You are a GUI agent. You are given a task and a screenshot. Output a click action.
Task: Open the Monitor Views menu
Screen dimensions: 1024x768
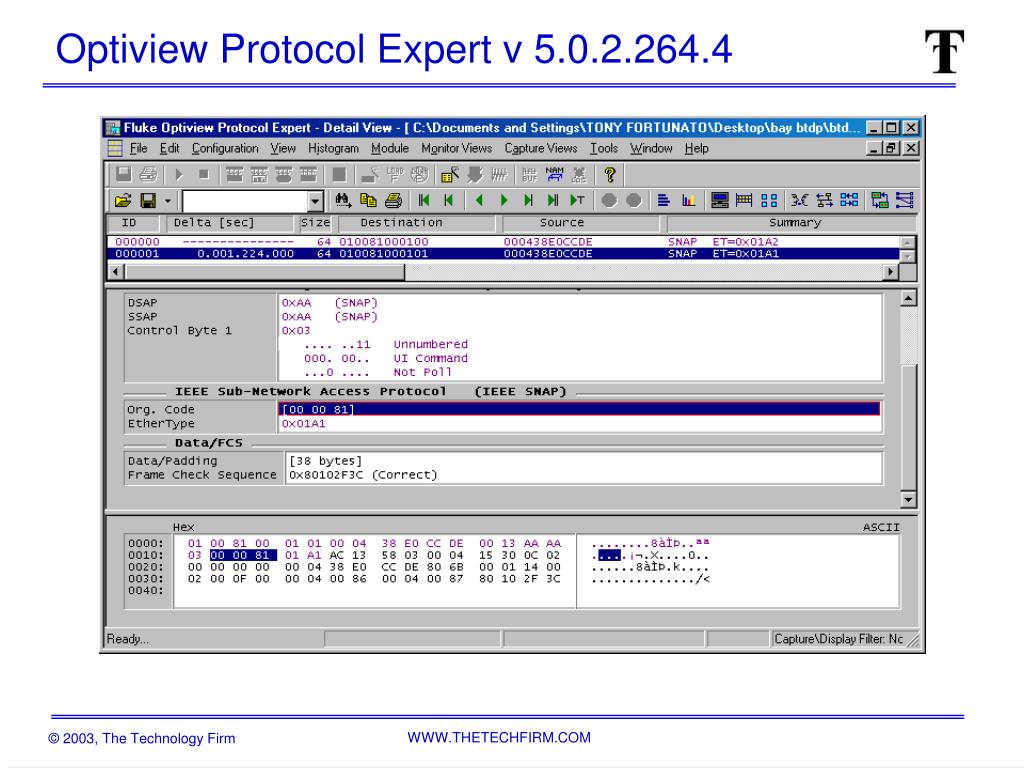[x=456, y=148]
